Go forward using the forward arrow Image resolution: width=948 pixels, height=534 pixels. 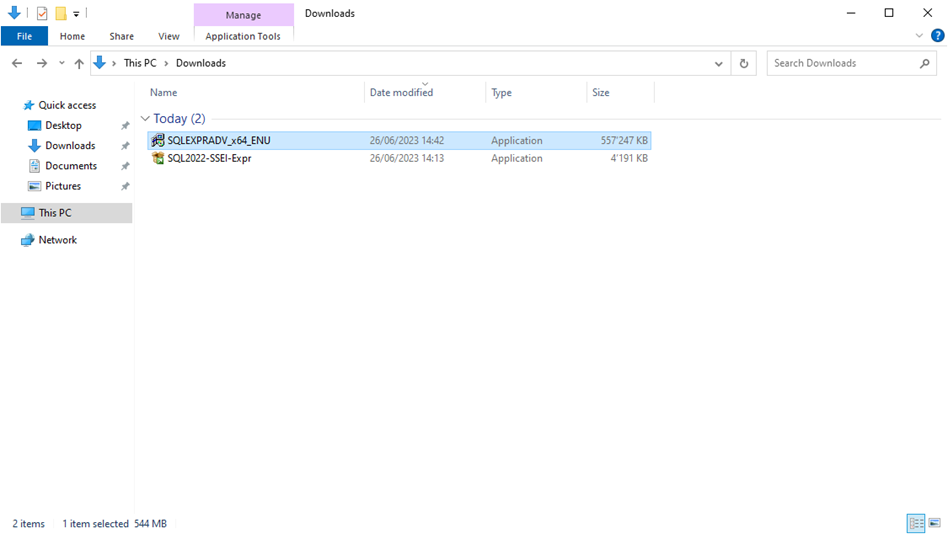42,63
